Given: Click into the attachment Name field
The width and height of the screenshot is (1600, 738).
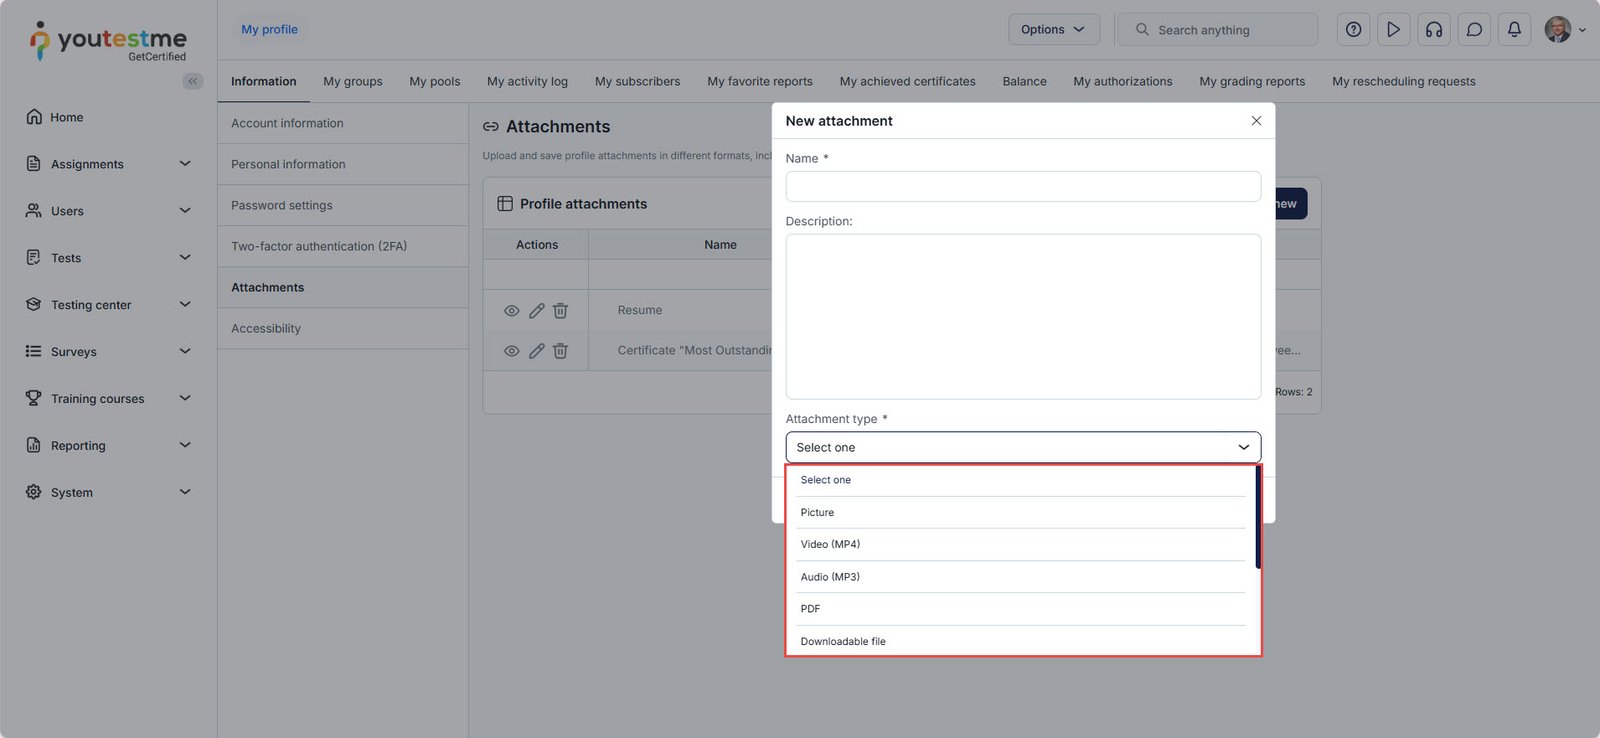Looking at the screenshot, I should tap(1022, 187).
